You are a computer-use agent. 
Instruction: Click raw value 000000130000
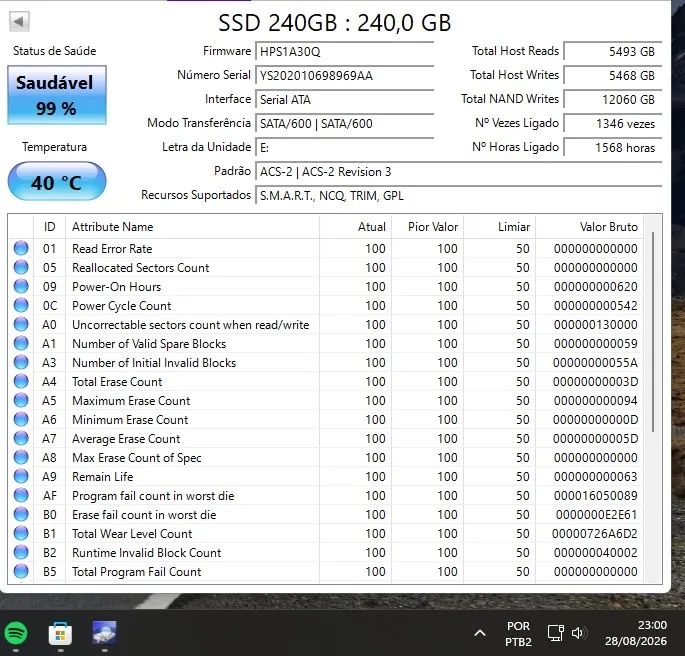point(595,325)
